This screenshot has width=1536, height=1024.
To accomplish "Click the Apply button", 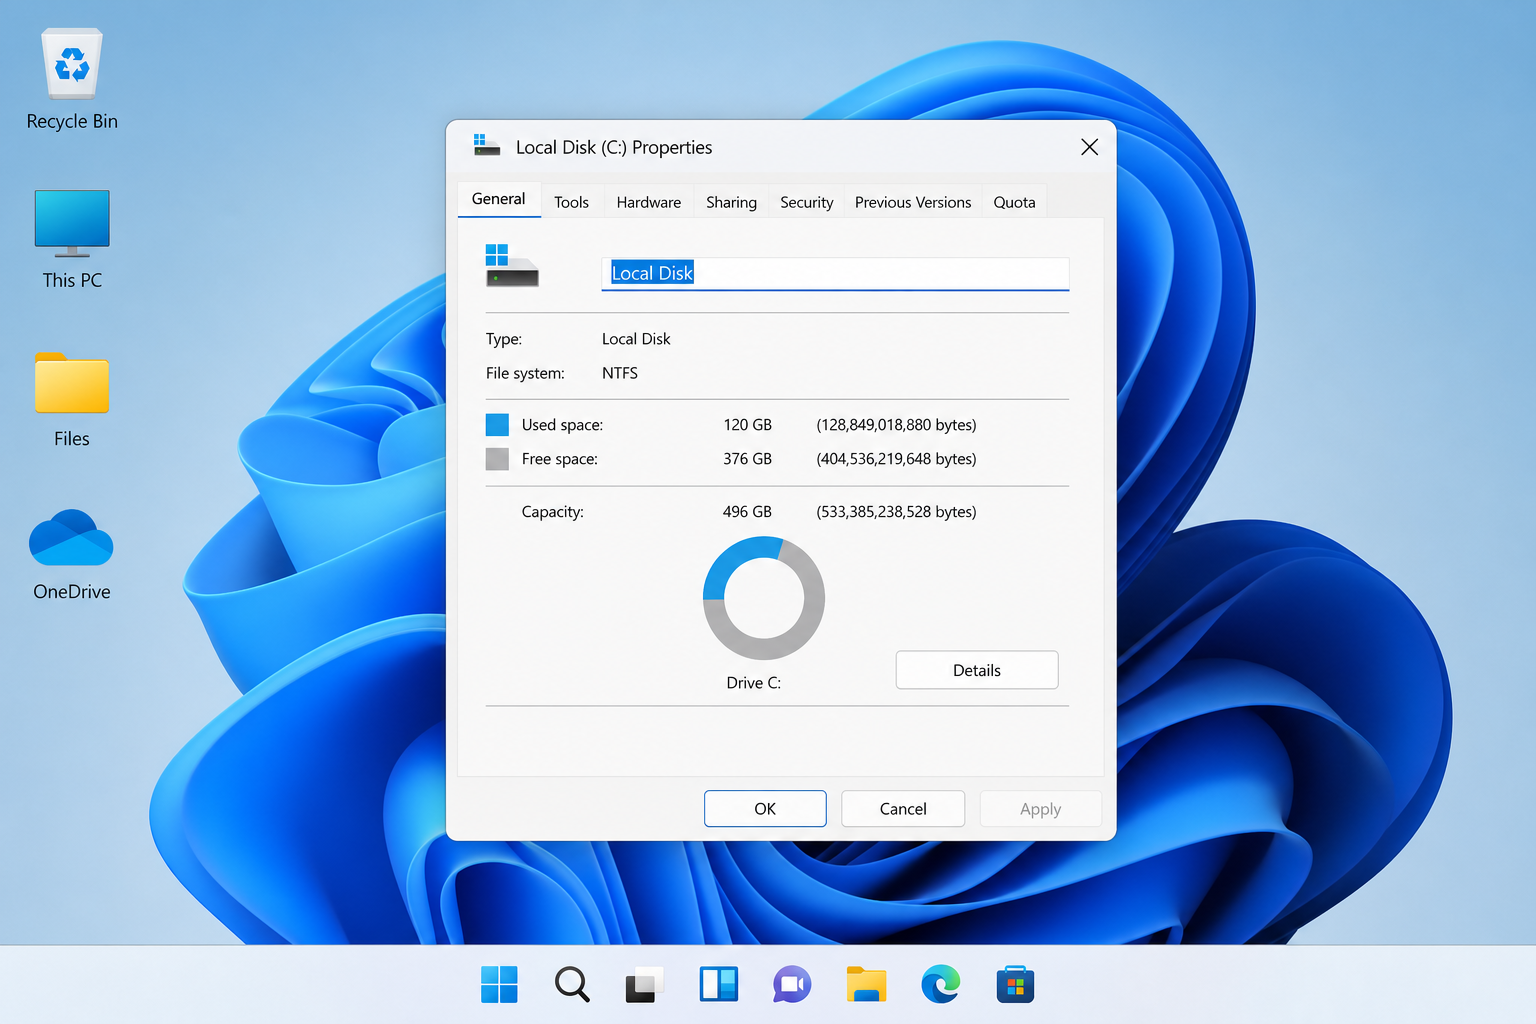I will pos(1041,809).
